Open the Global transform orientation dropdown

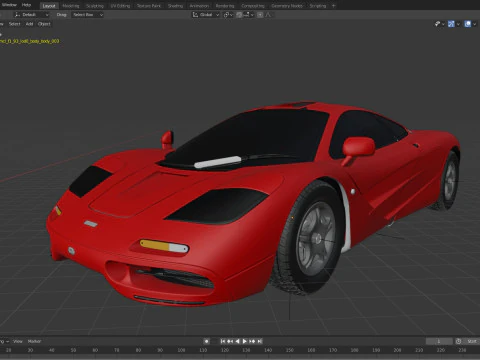(x=206, y=15)
